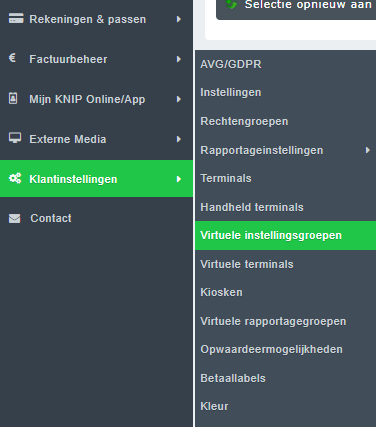
Task: Expand the Externe Media arrow
Action: click(179, 139)
